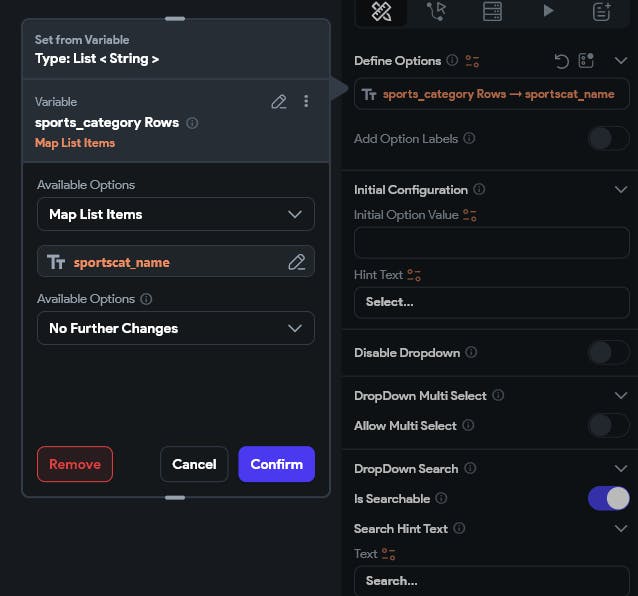This screenshot has height=596, width=638.
Task: Toggle Add Option Labels switch
Action: [608, 139]
